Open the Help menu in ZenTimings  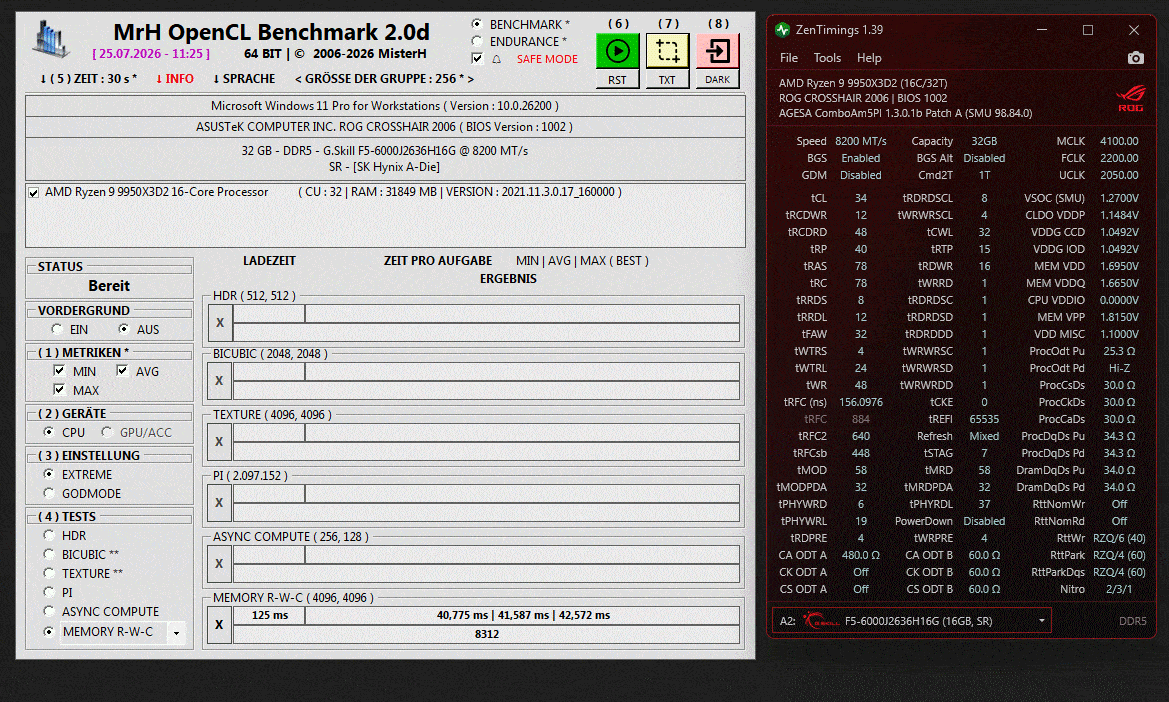tap(869, 57)
